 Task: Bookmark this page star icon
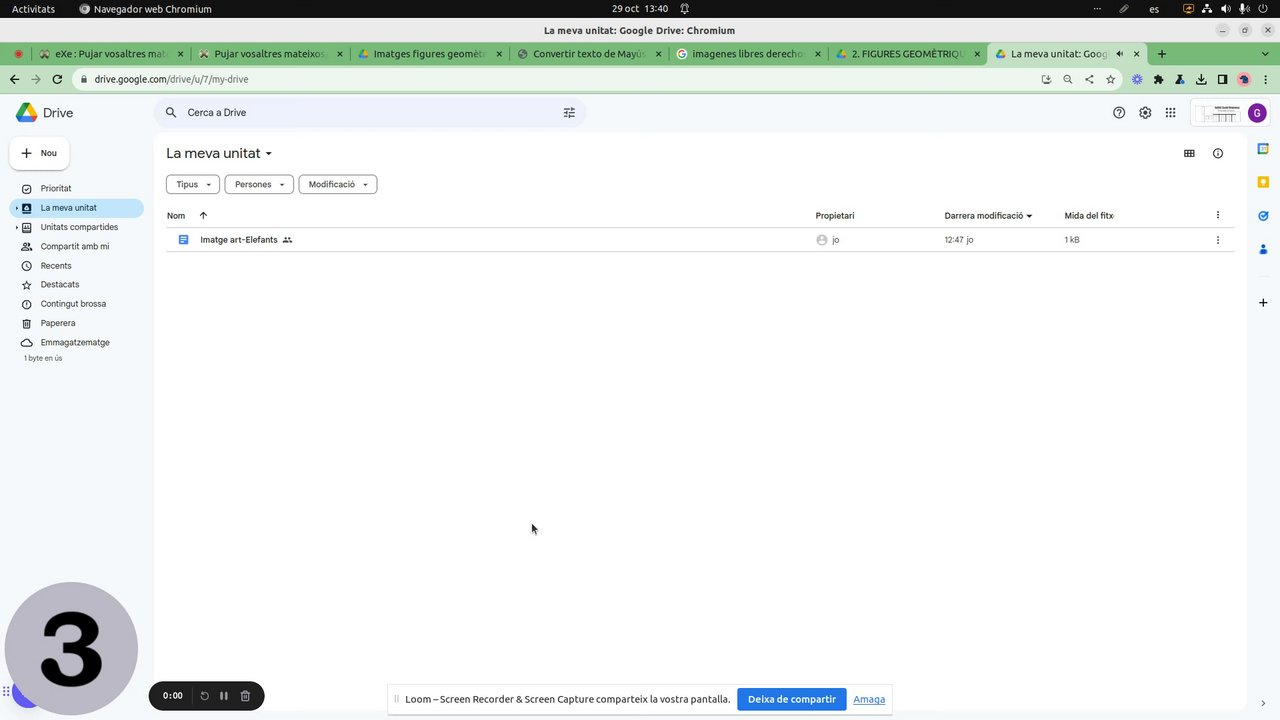point(1110,79)
